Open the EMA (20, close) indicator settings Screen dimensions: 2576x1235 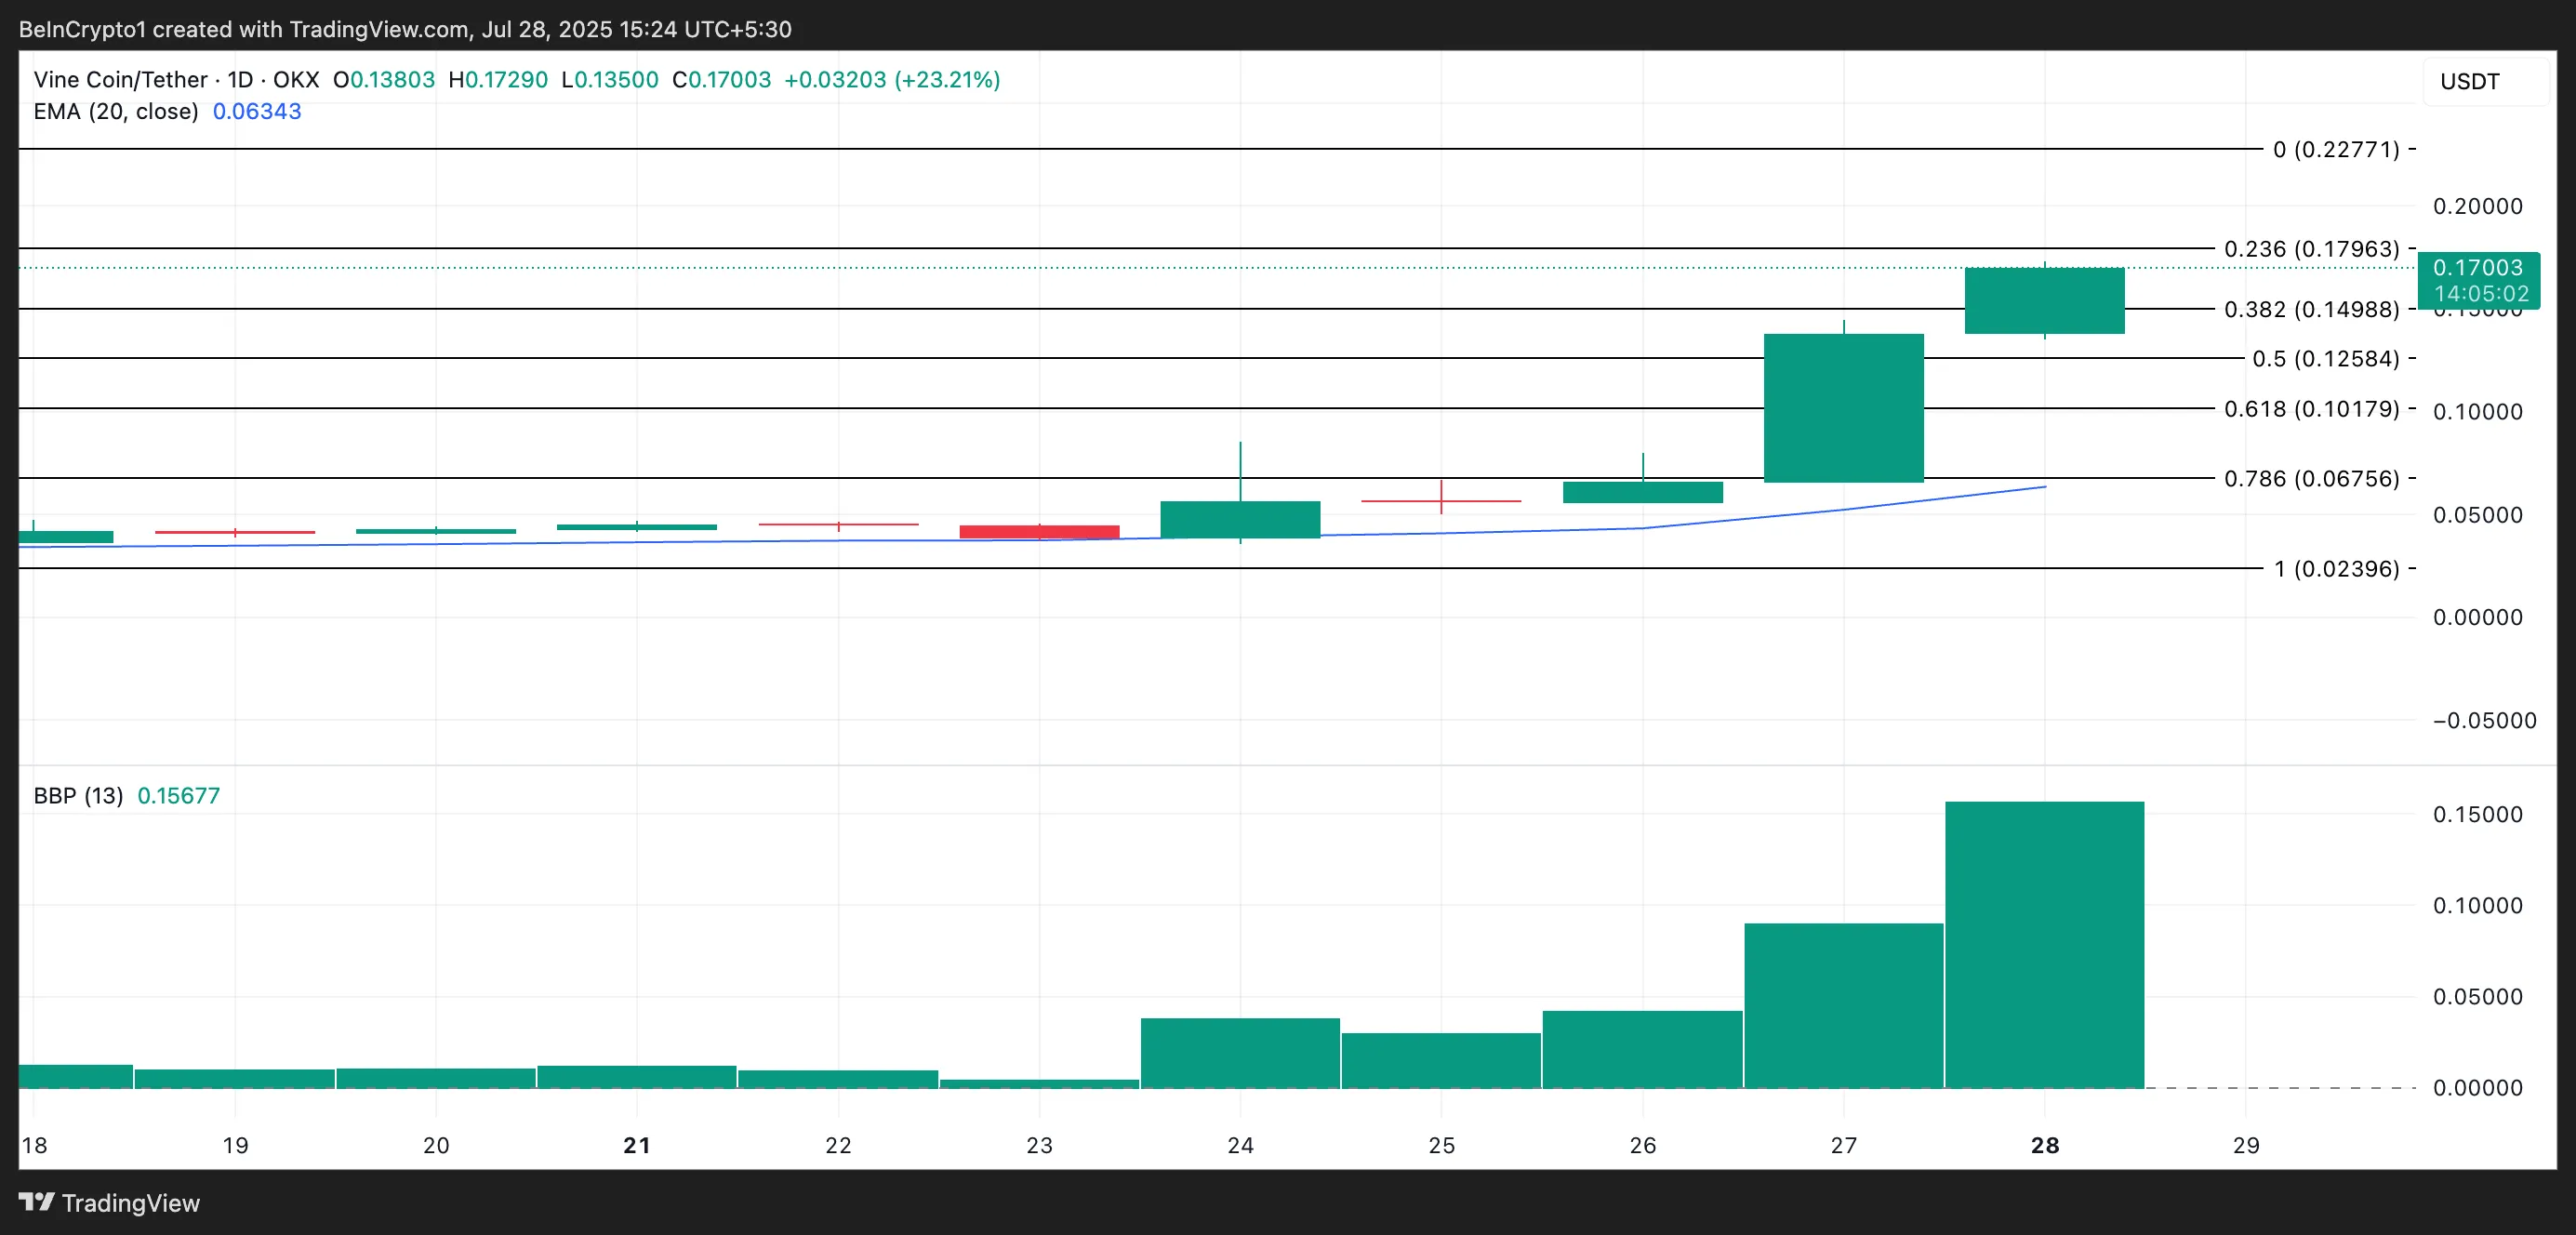(x=117, y=112)
